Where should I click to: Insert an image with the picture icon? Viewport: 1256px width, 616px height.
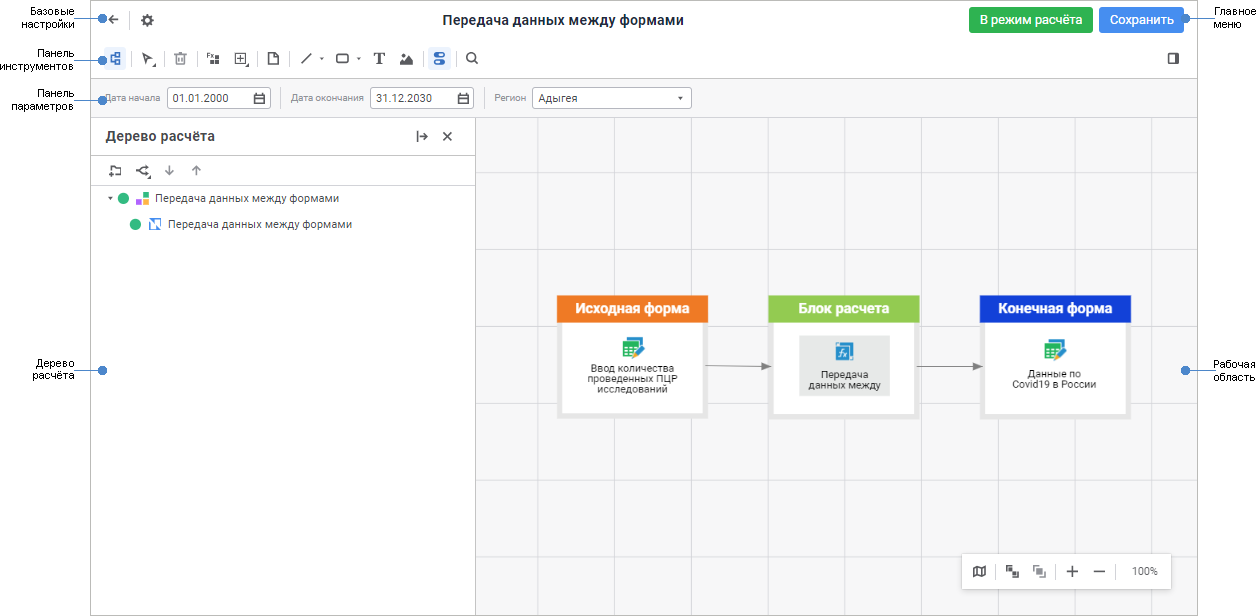(406, 59)
